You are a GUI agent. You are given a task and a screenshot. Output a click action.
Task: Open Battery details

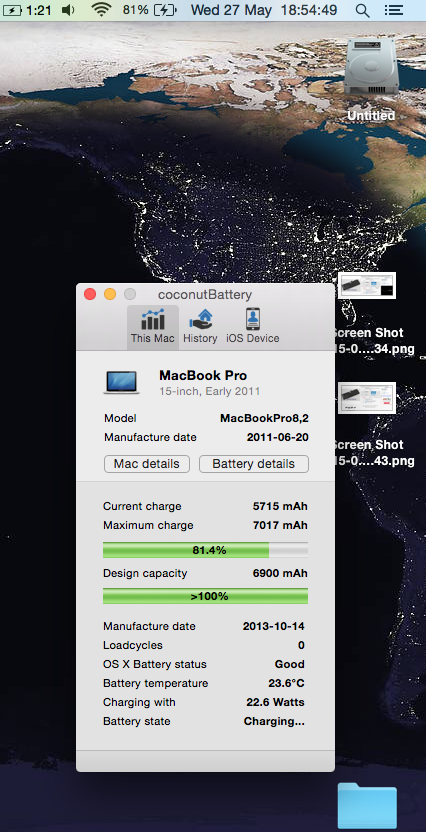(254, 464)
